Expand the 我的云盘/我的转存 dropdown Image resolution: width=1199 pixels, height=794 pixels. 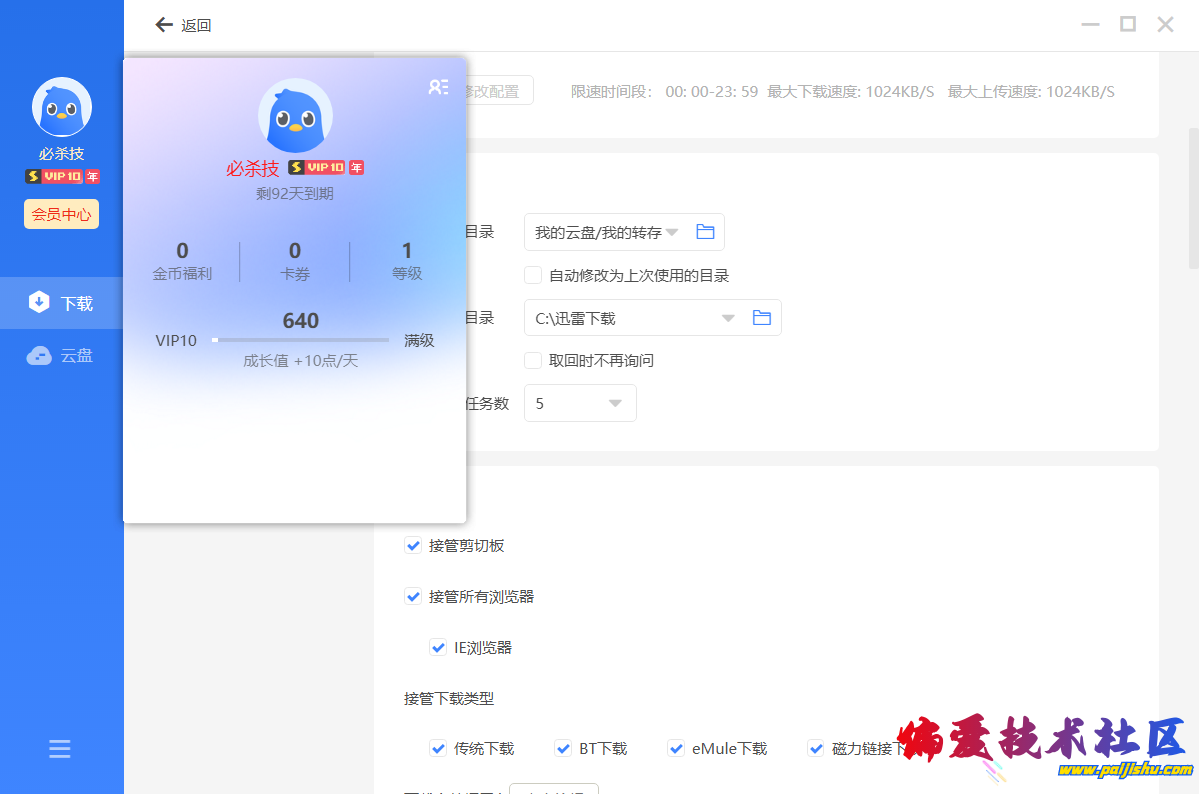click(x=672, y=232)
